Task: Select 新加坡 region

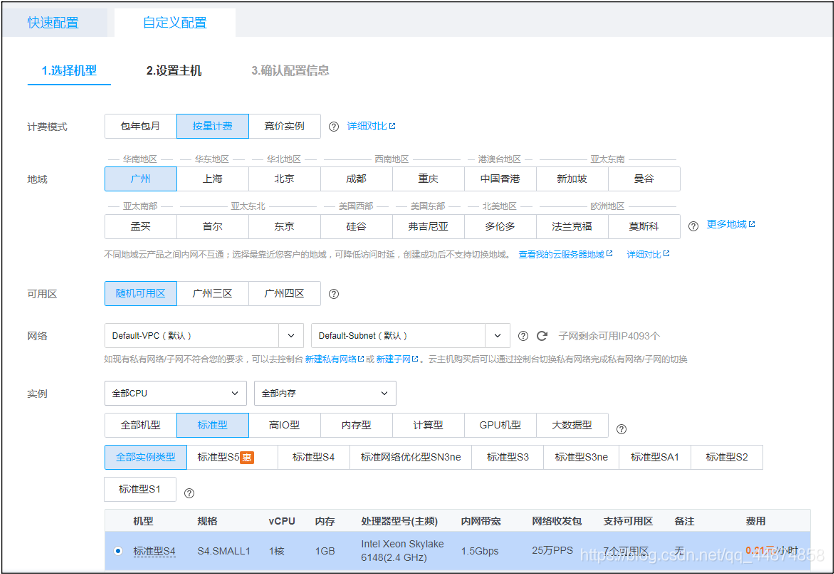Action: (572, 179)
